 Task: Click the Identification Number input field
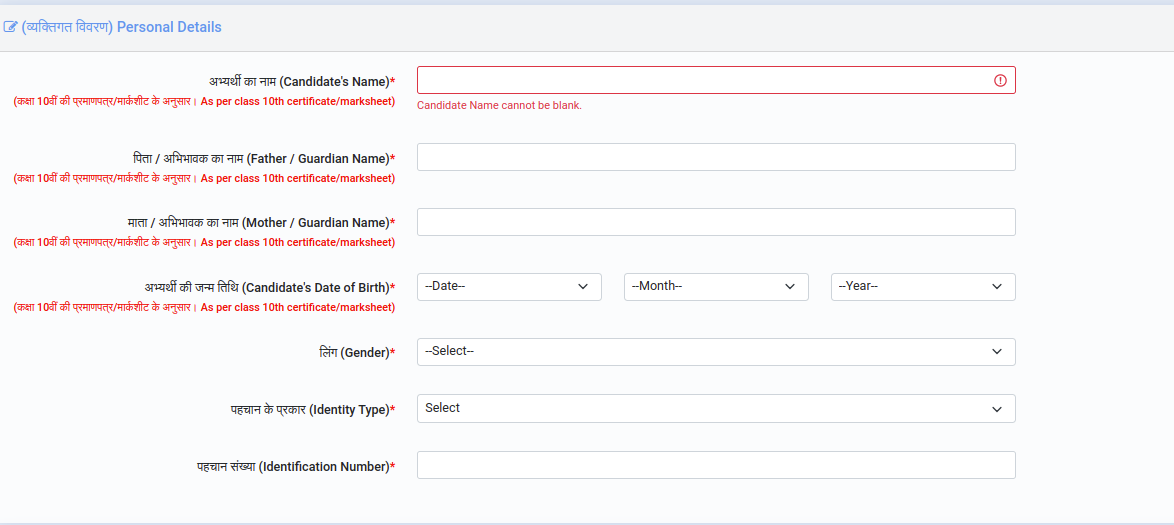click(x=716, y=465)
